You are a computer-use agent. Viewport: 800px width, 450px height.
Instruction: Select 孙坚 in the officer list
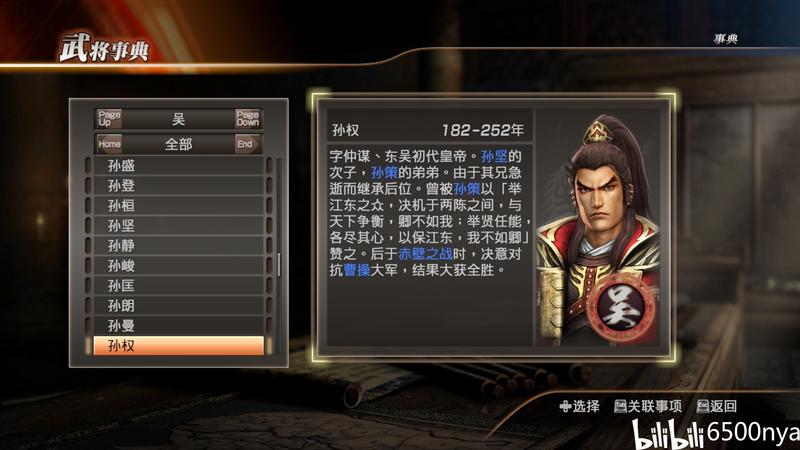(179, 226)
